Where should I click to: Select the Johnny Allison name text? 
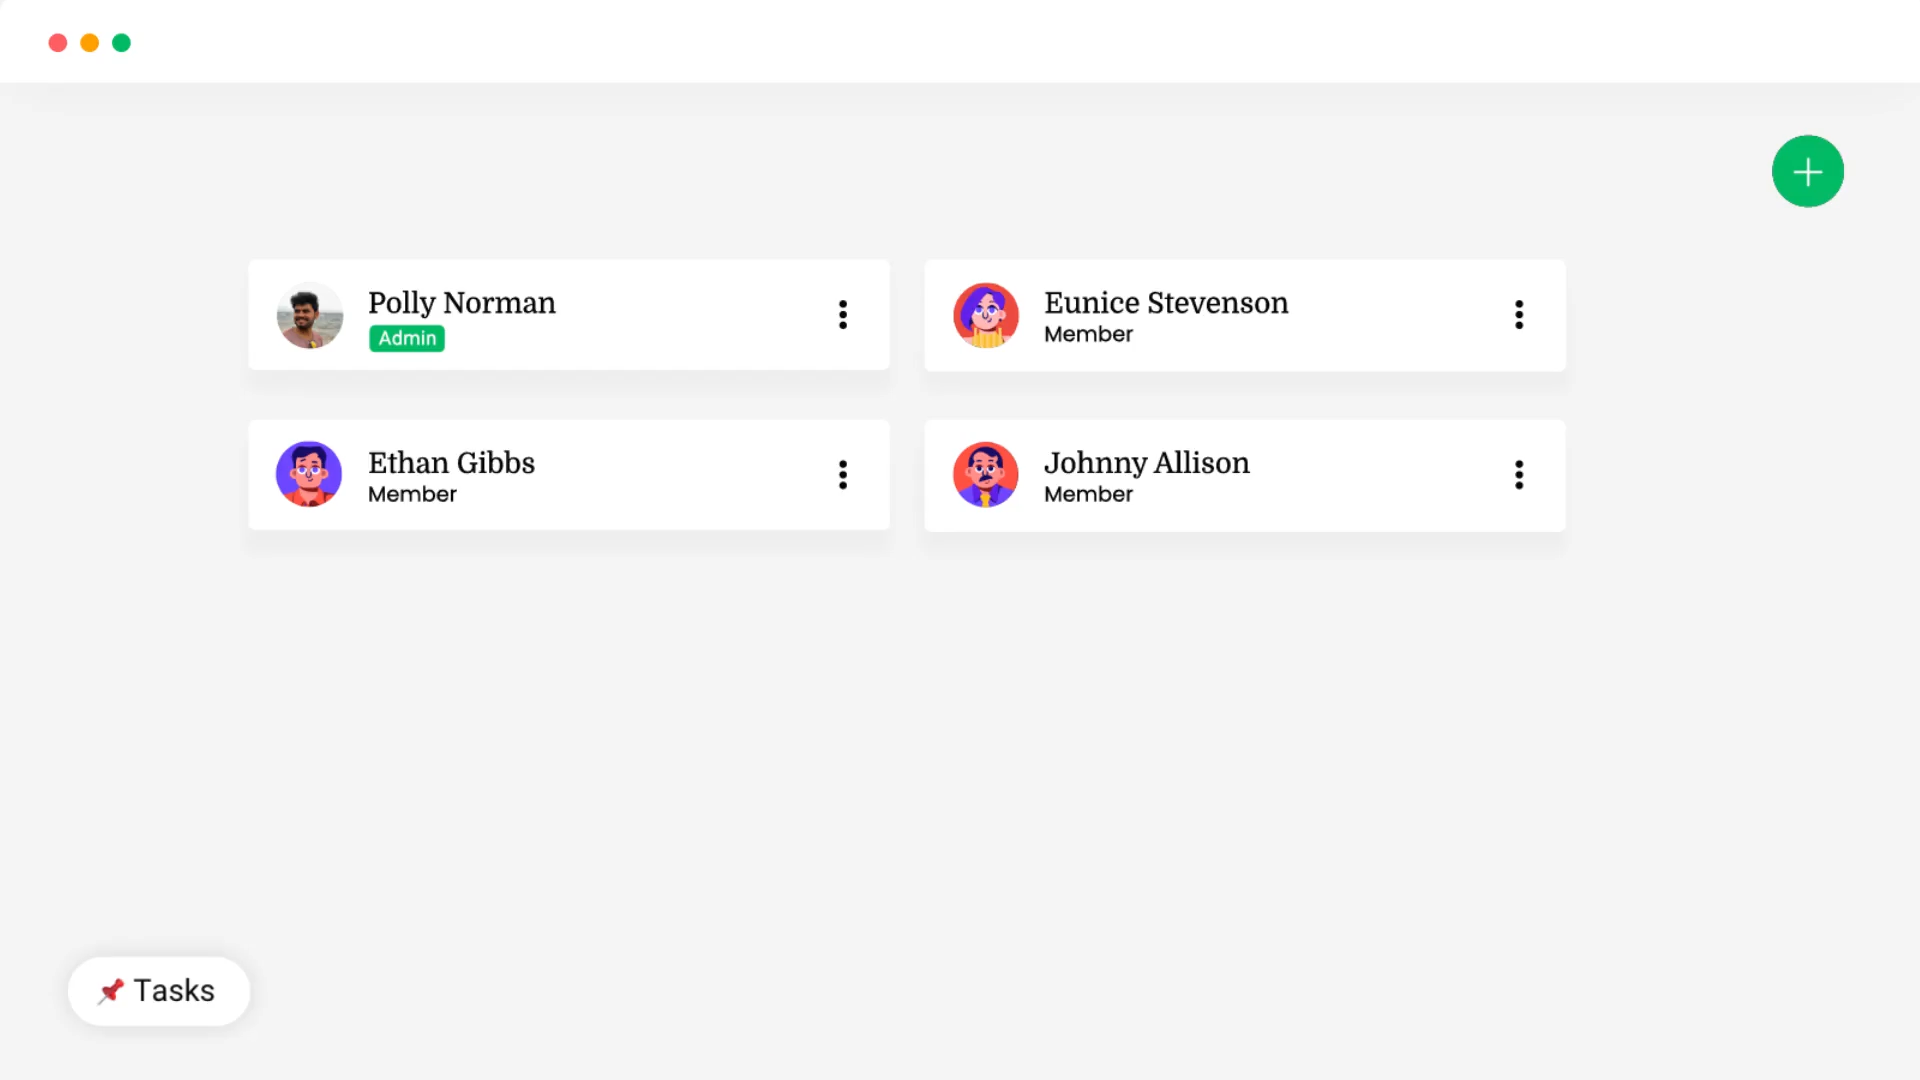(x=1147, y=463)
